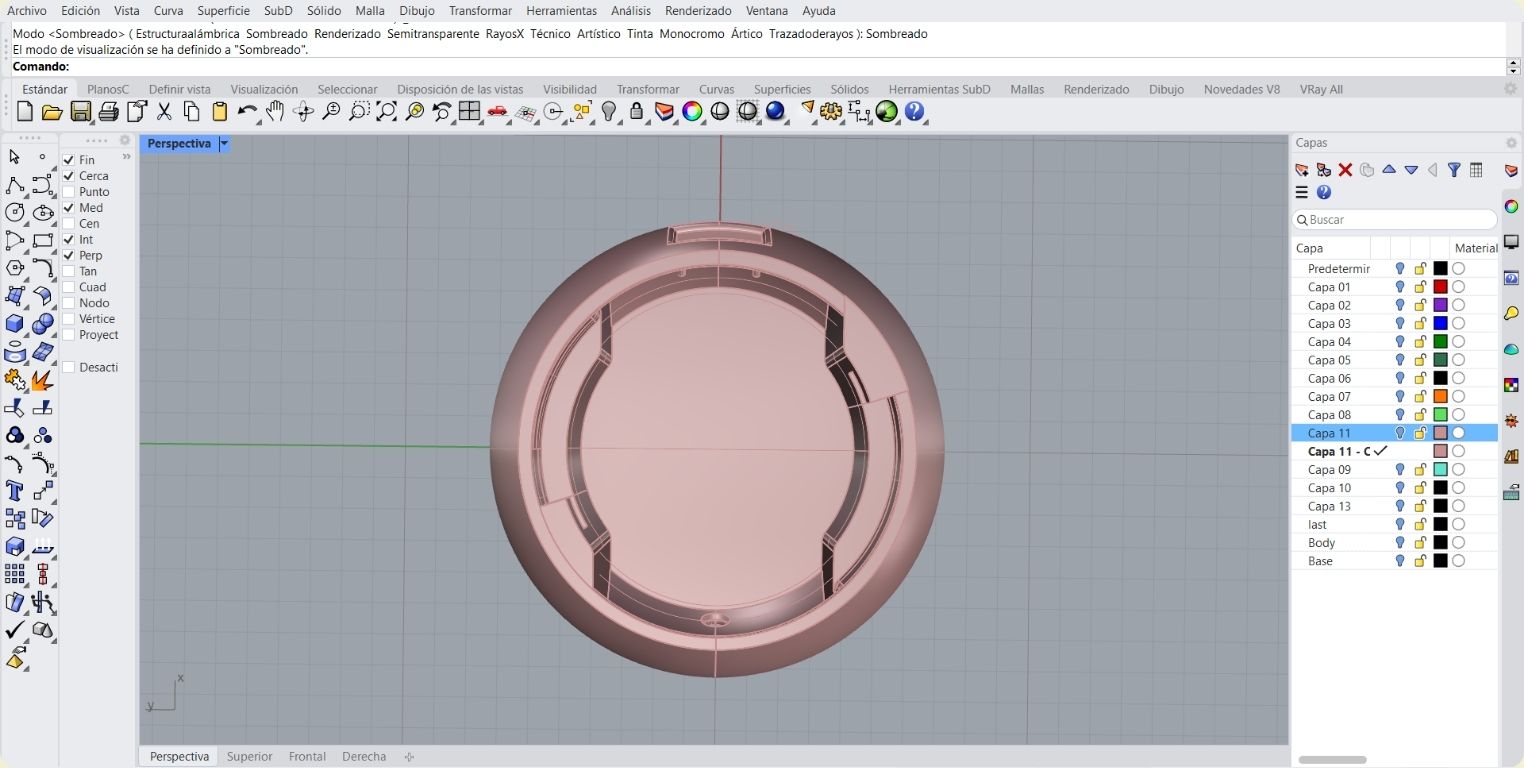1524x768 pixels.
Task: Uncheck the Perp object snap
Action: 69,256
